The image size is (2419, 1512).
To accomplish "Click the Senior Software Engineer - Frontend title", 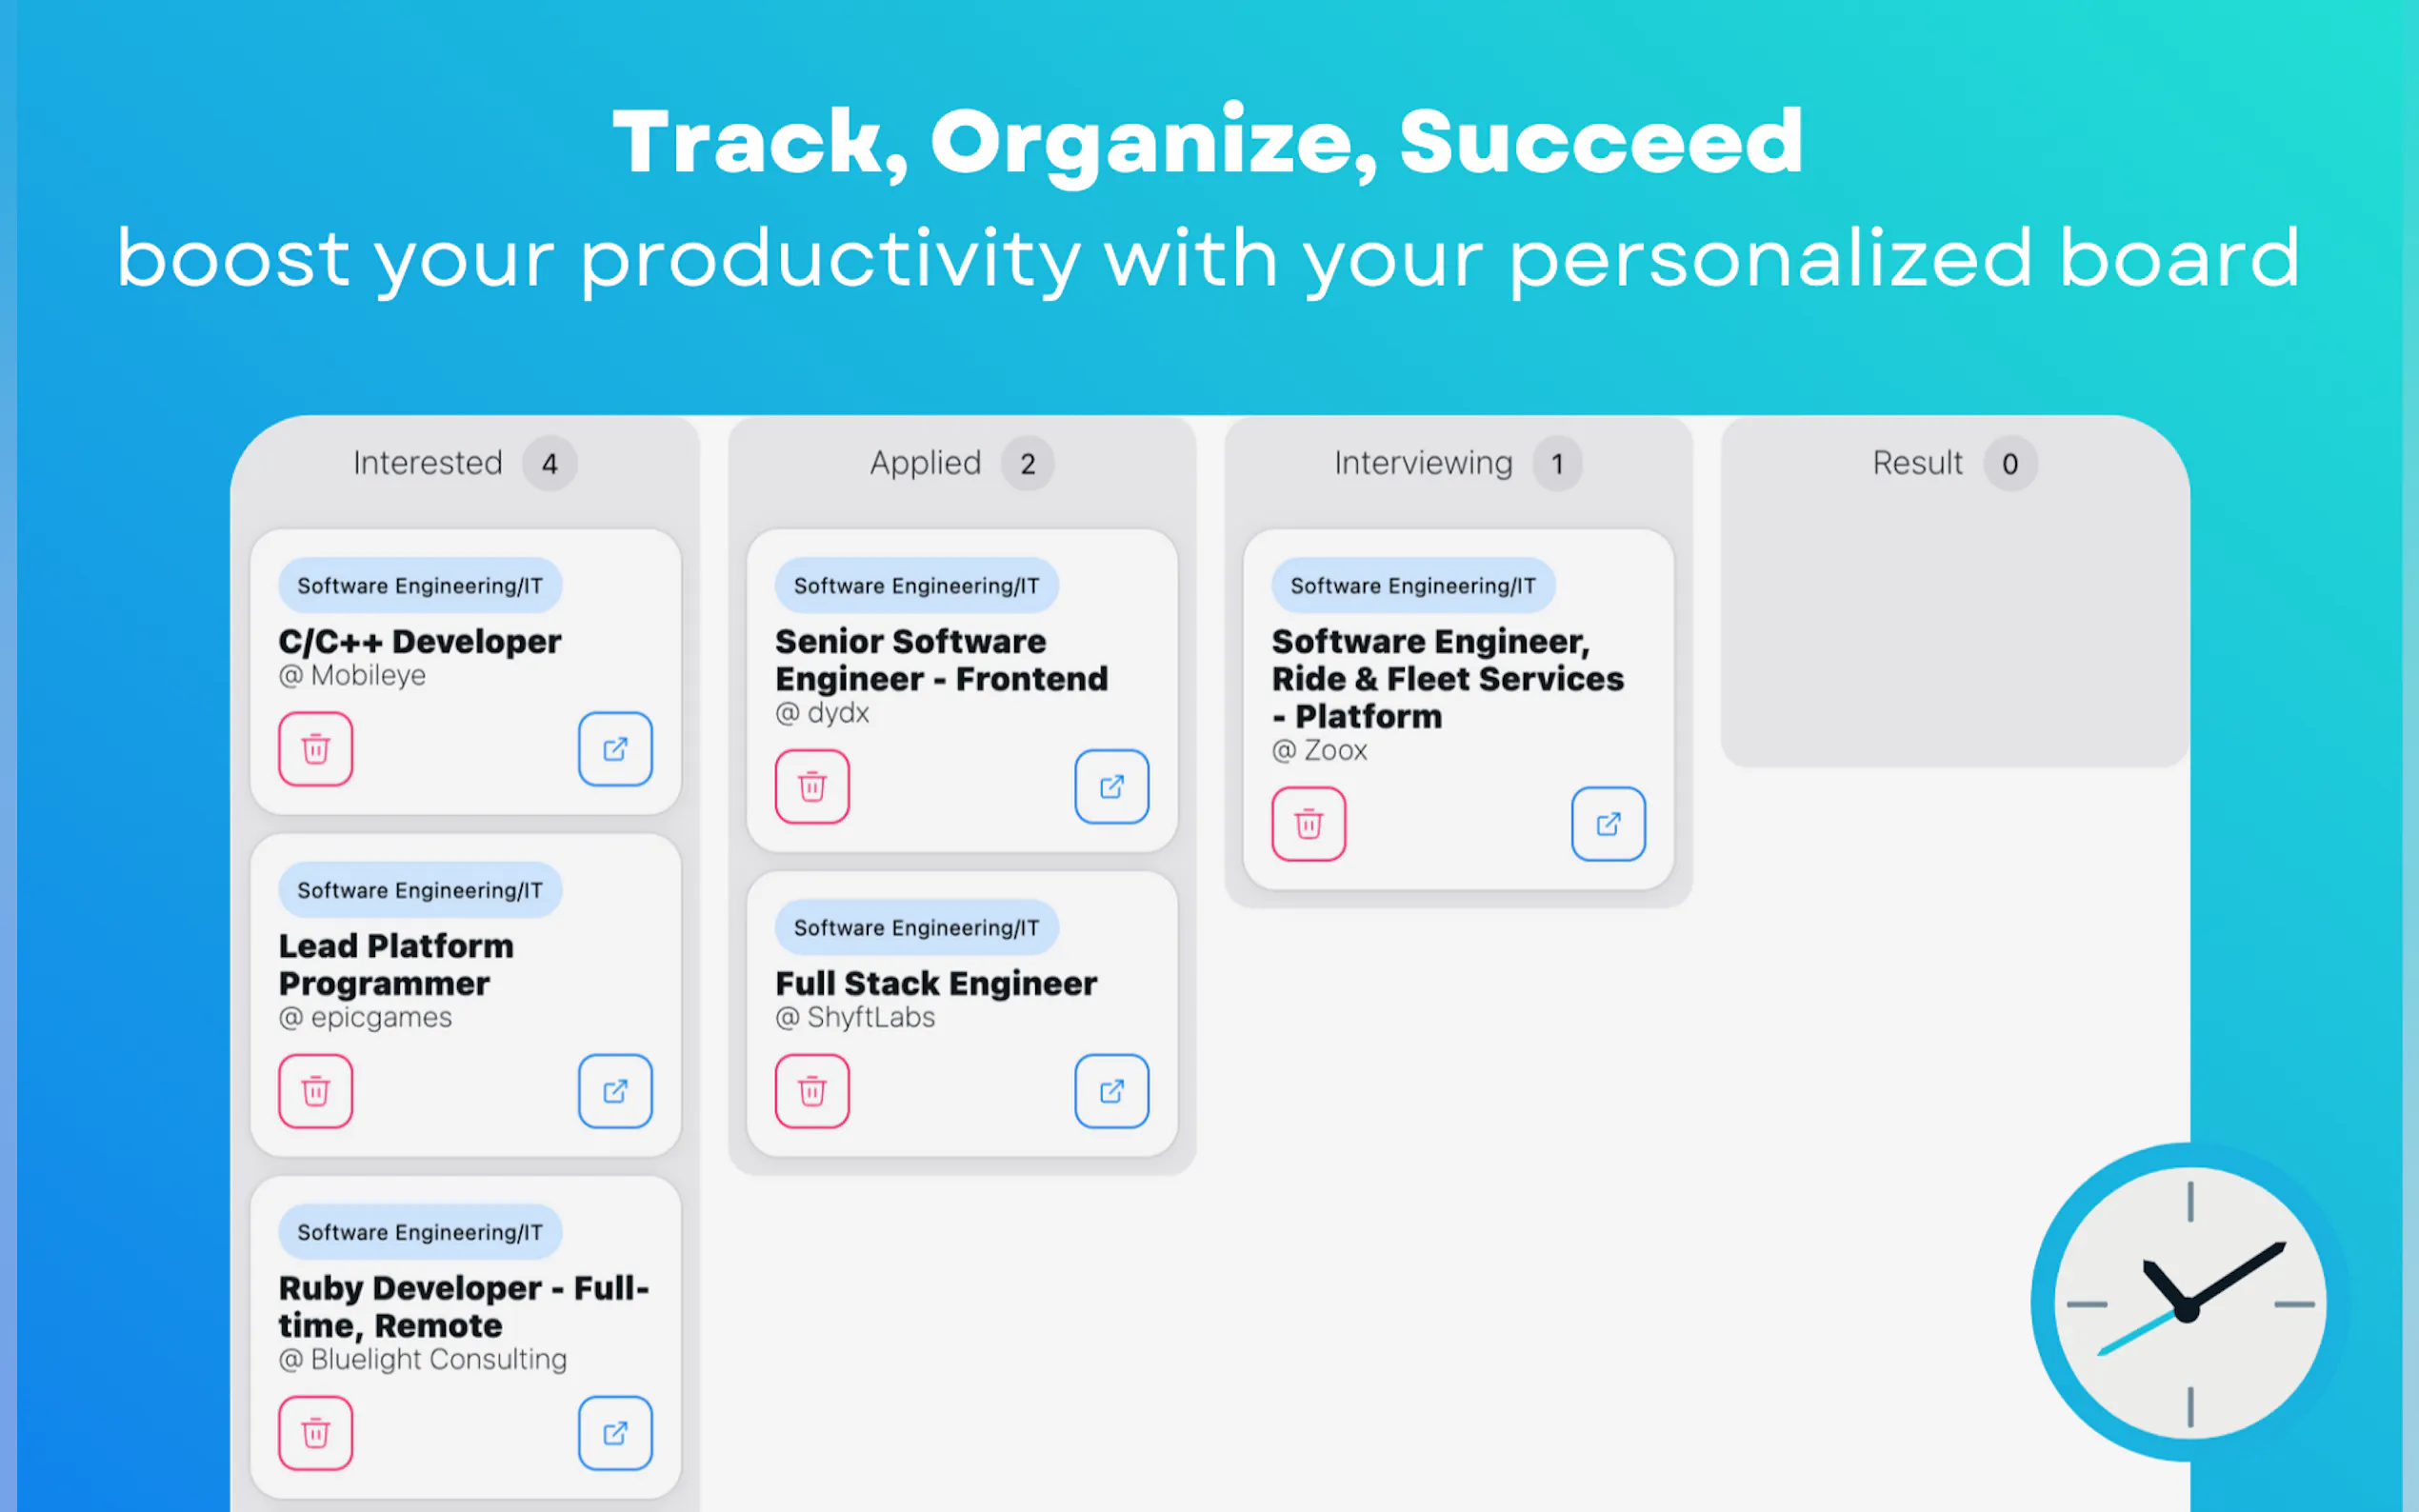I will (941, 660).
